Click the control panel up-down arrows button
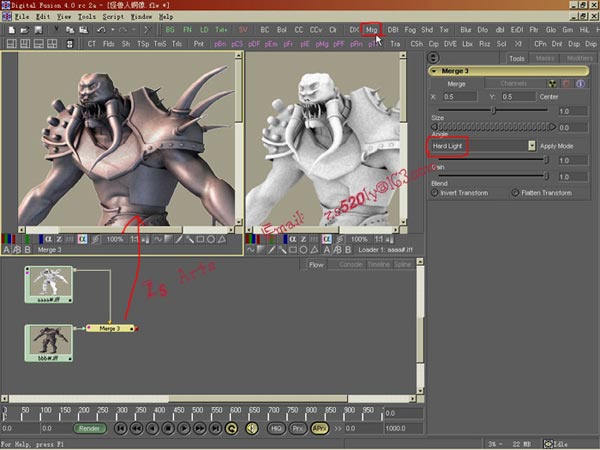 click(x=433, y=58)
